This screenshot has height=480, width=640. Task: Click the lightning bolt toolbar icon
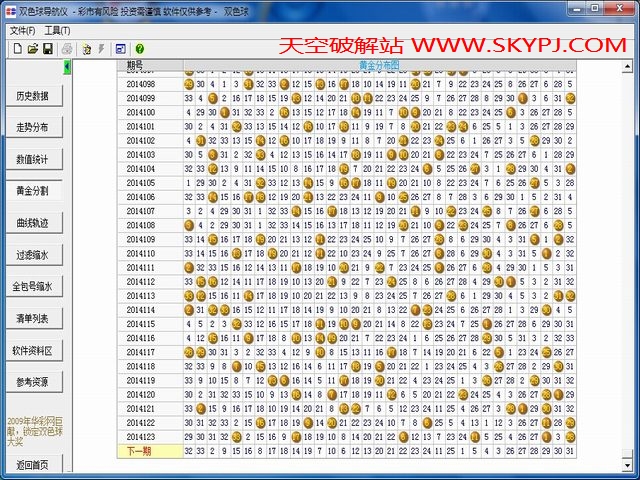[101, 48]
